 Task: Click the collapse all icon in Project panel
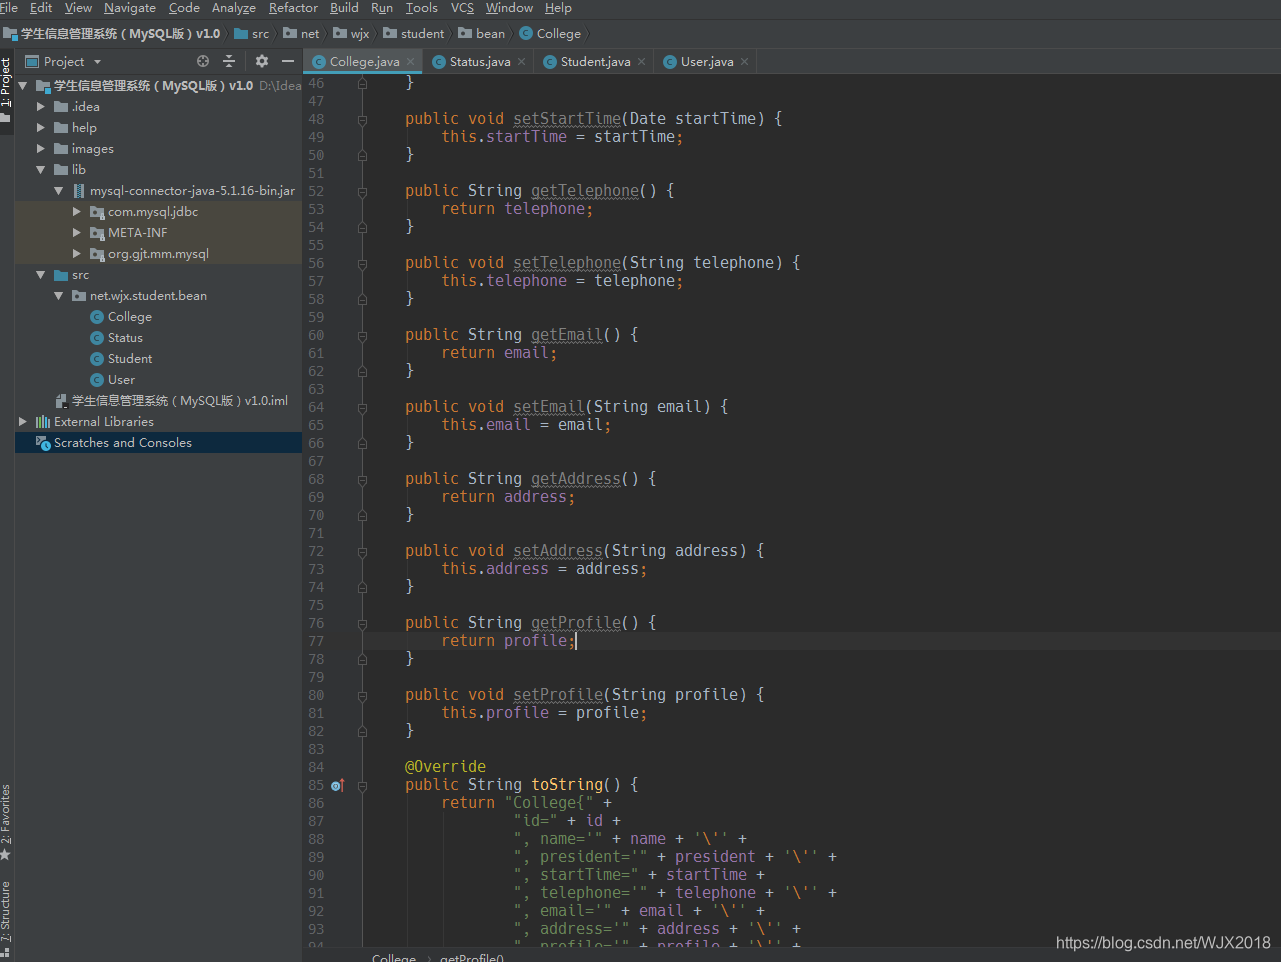(228, 61)
